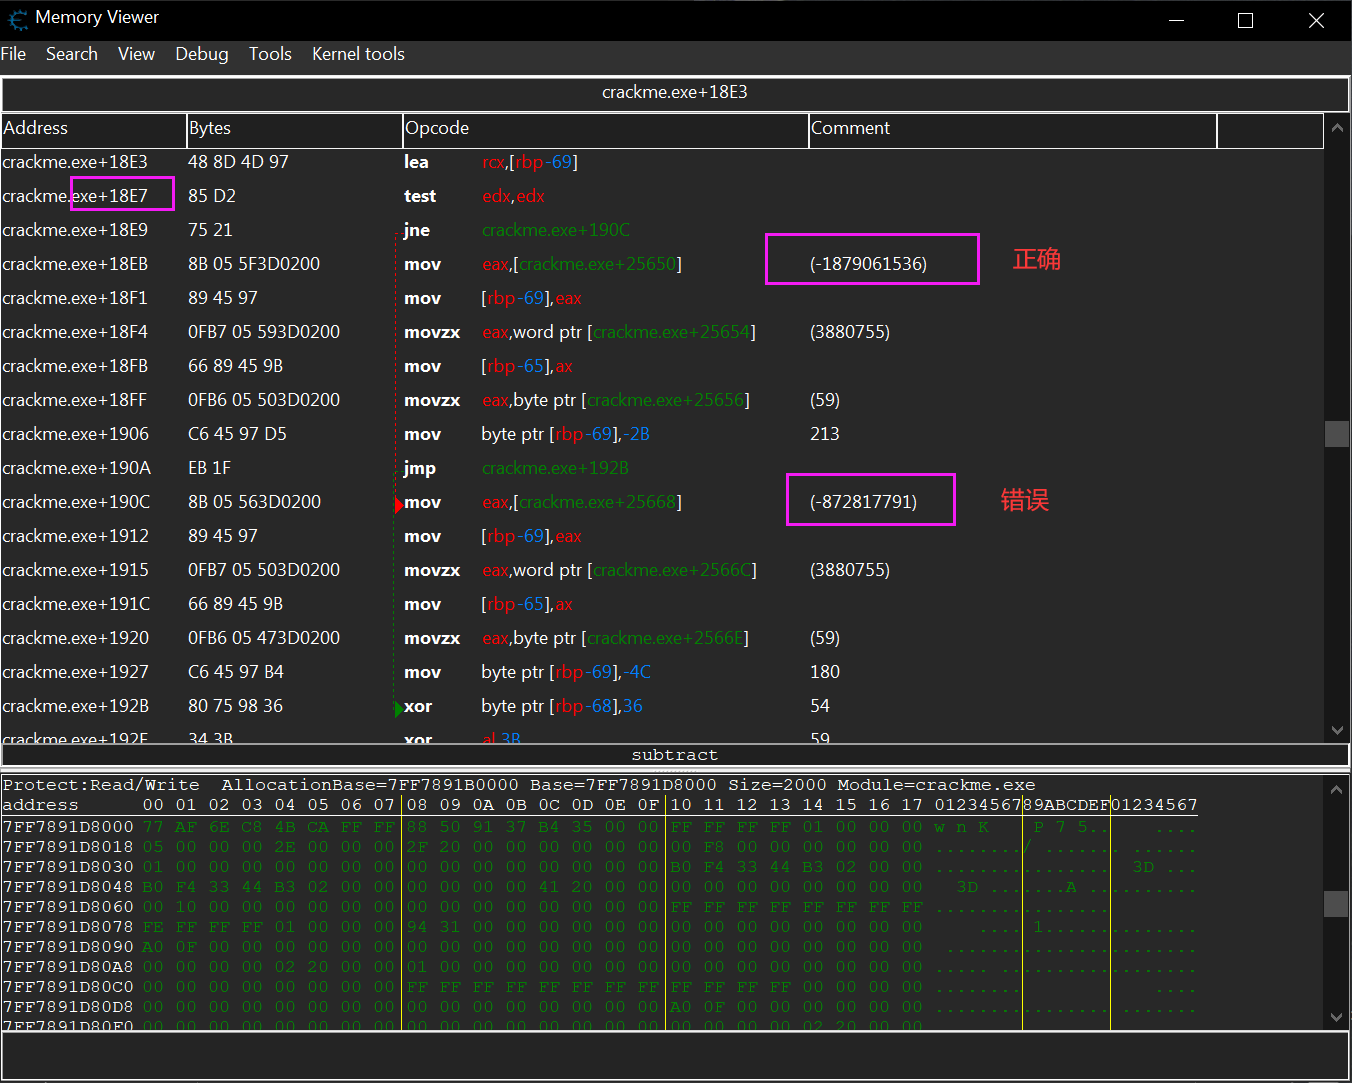The width and height of the screenshot is (1352, 1083).
Task: Select hex row 7FF7891D80C0
Action: tap(599, 987)
